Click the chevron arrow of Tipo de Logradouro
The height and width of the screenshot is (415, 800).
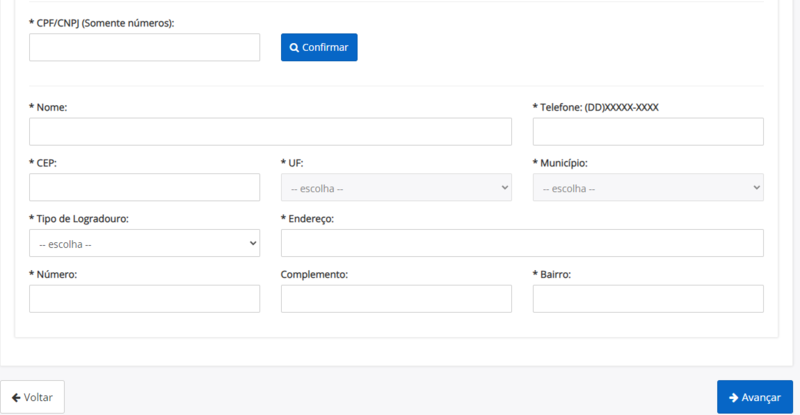point(253,243)
